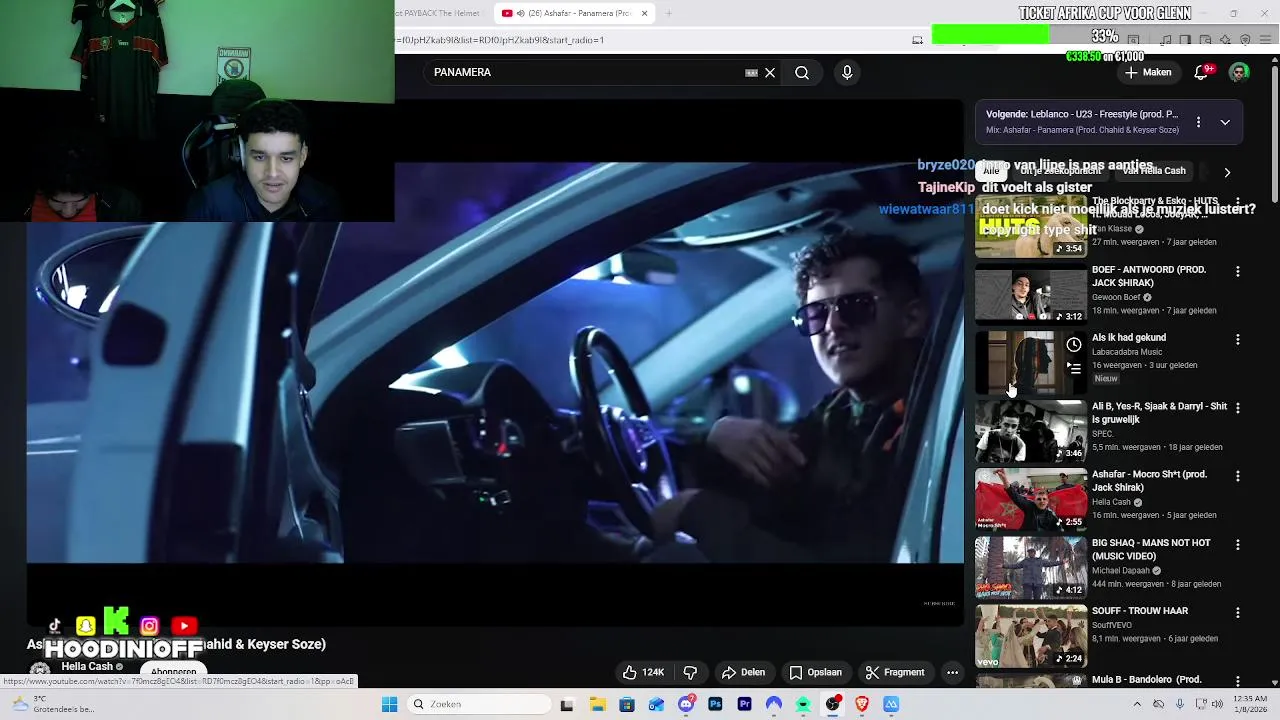Open Outlook from the taskbar

pos(656,704)
